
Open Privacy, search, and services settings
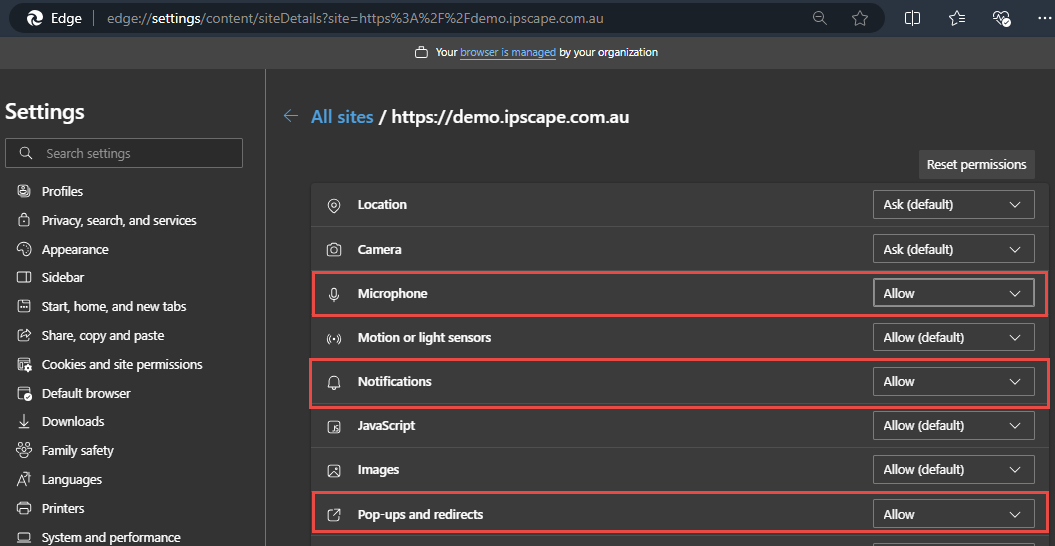click(118, 220)
